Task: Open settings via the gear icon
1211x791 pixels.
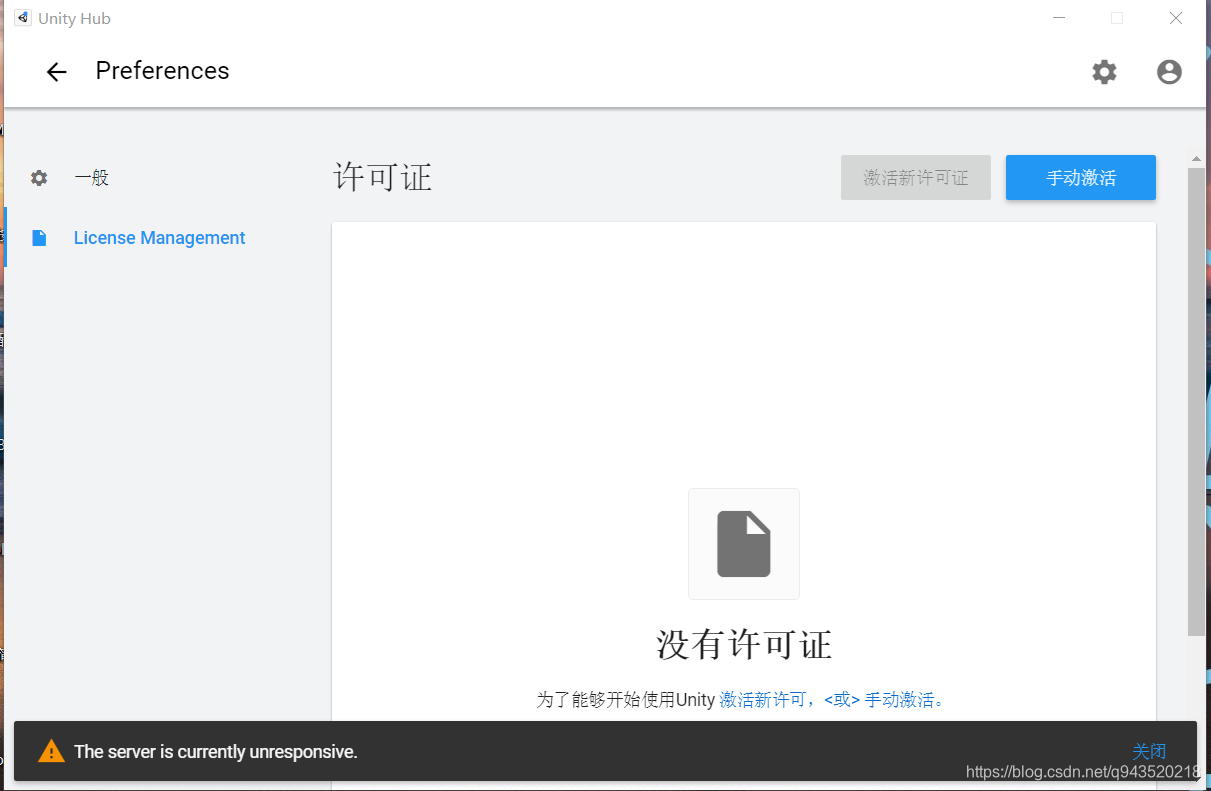Action: [x=1104, y=72]
